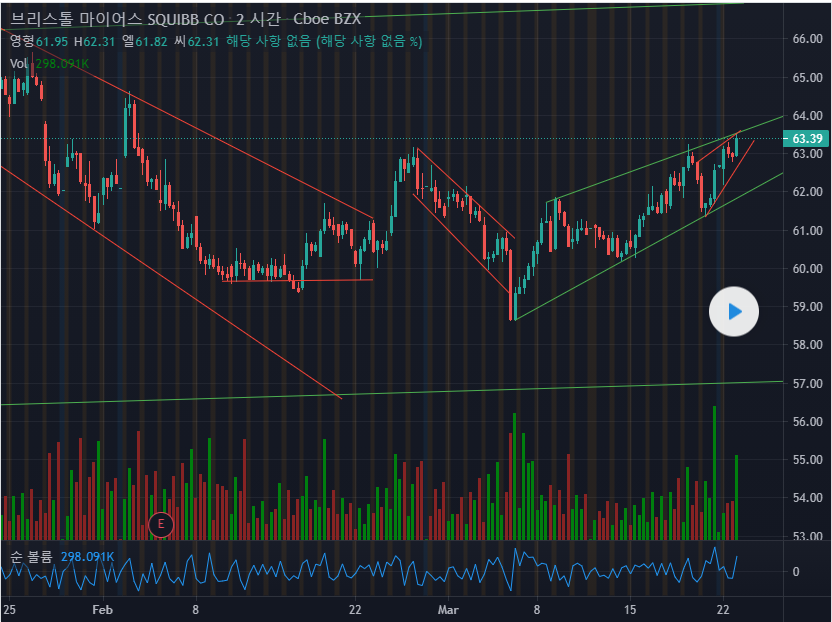This screenshot has width=832, height=622.
Task: Click the 60.00 price axis label
Action: pos(807,269)
